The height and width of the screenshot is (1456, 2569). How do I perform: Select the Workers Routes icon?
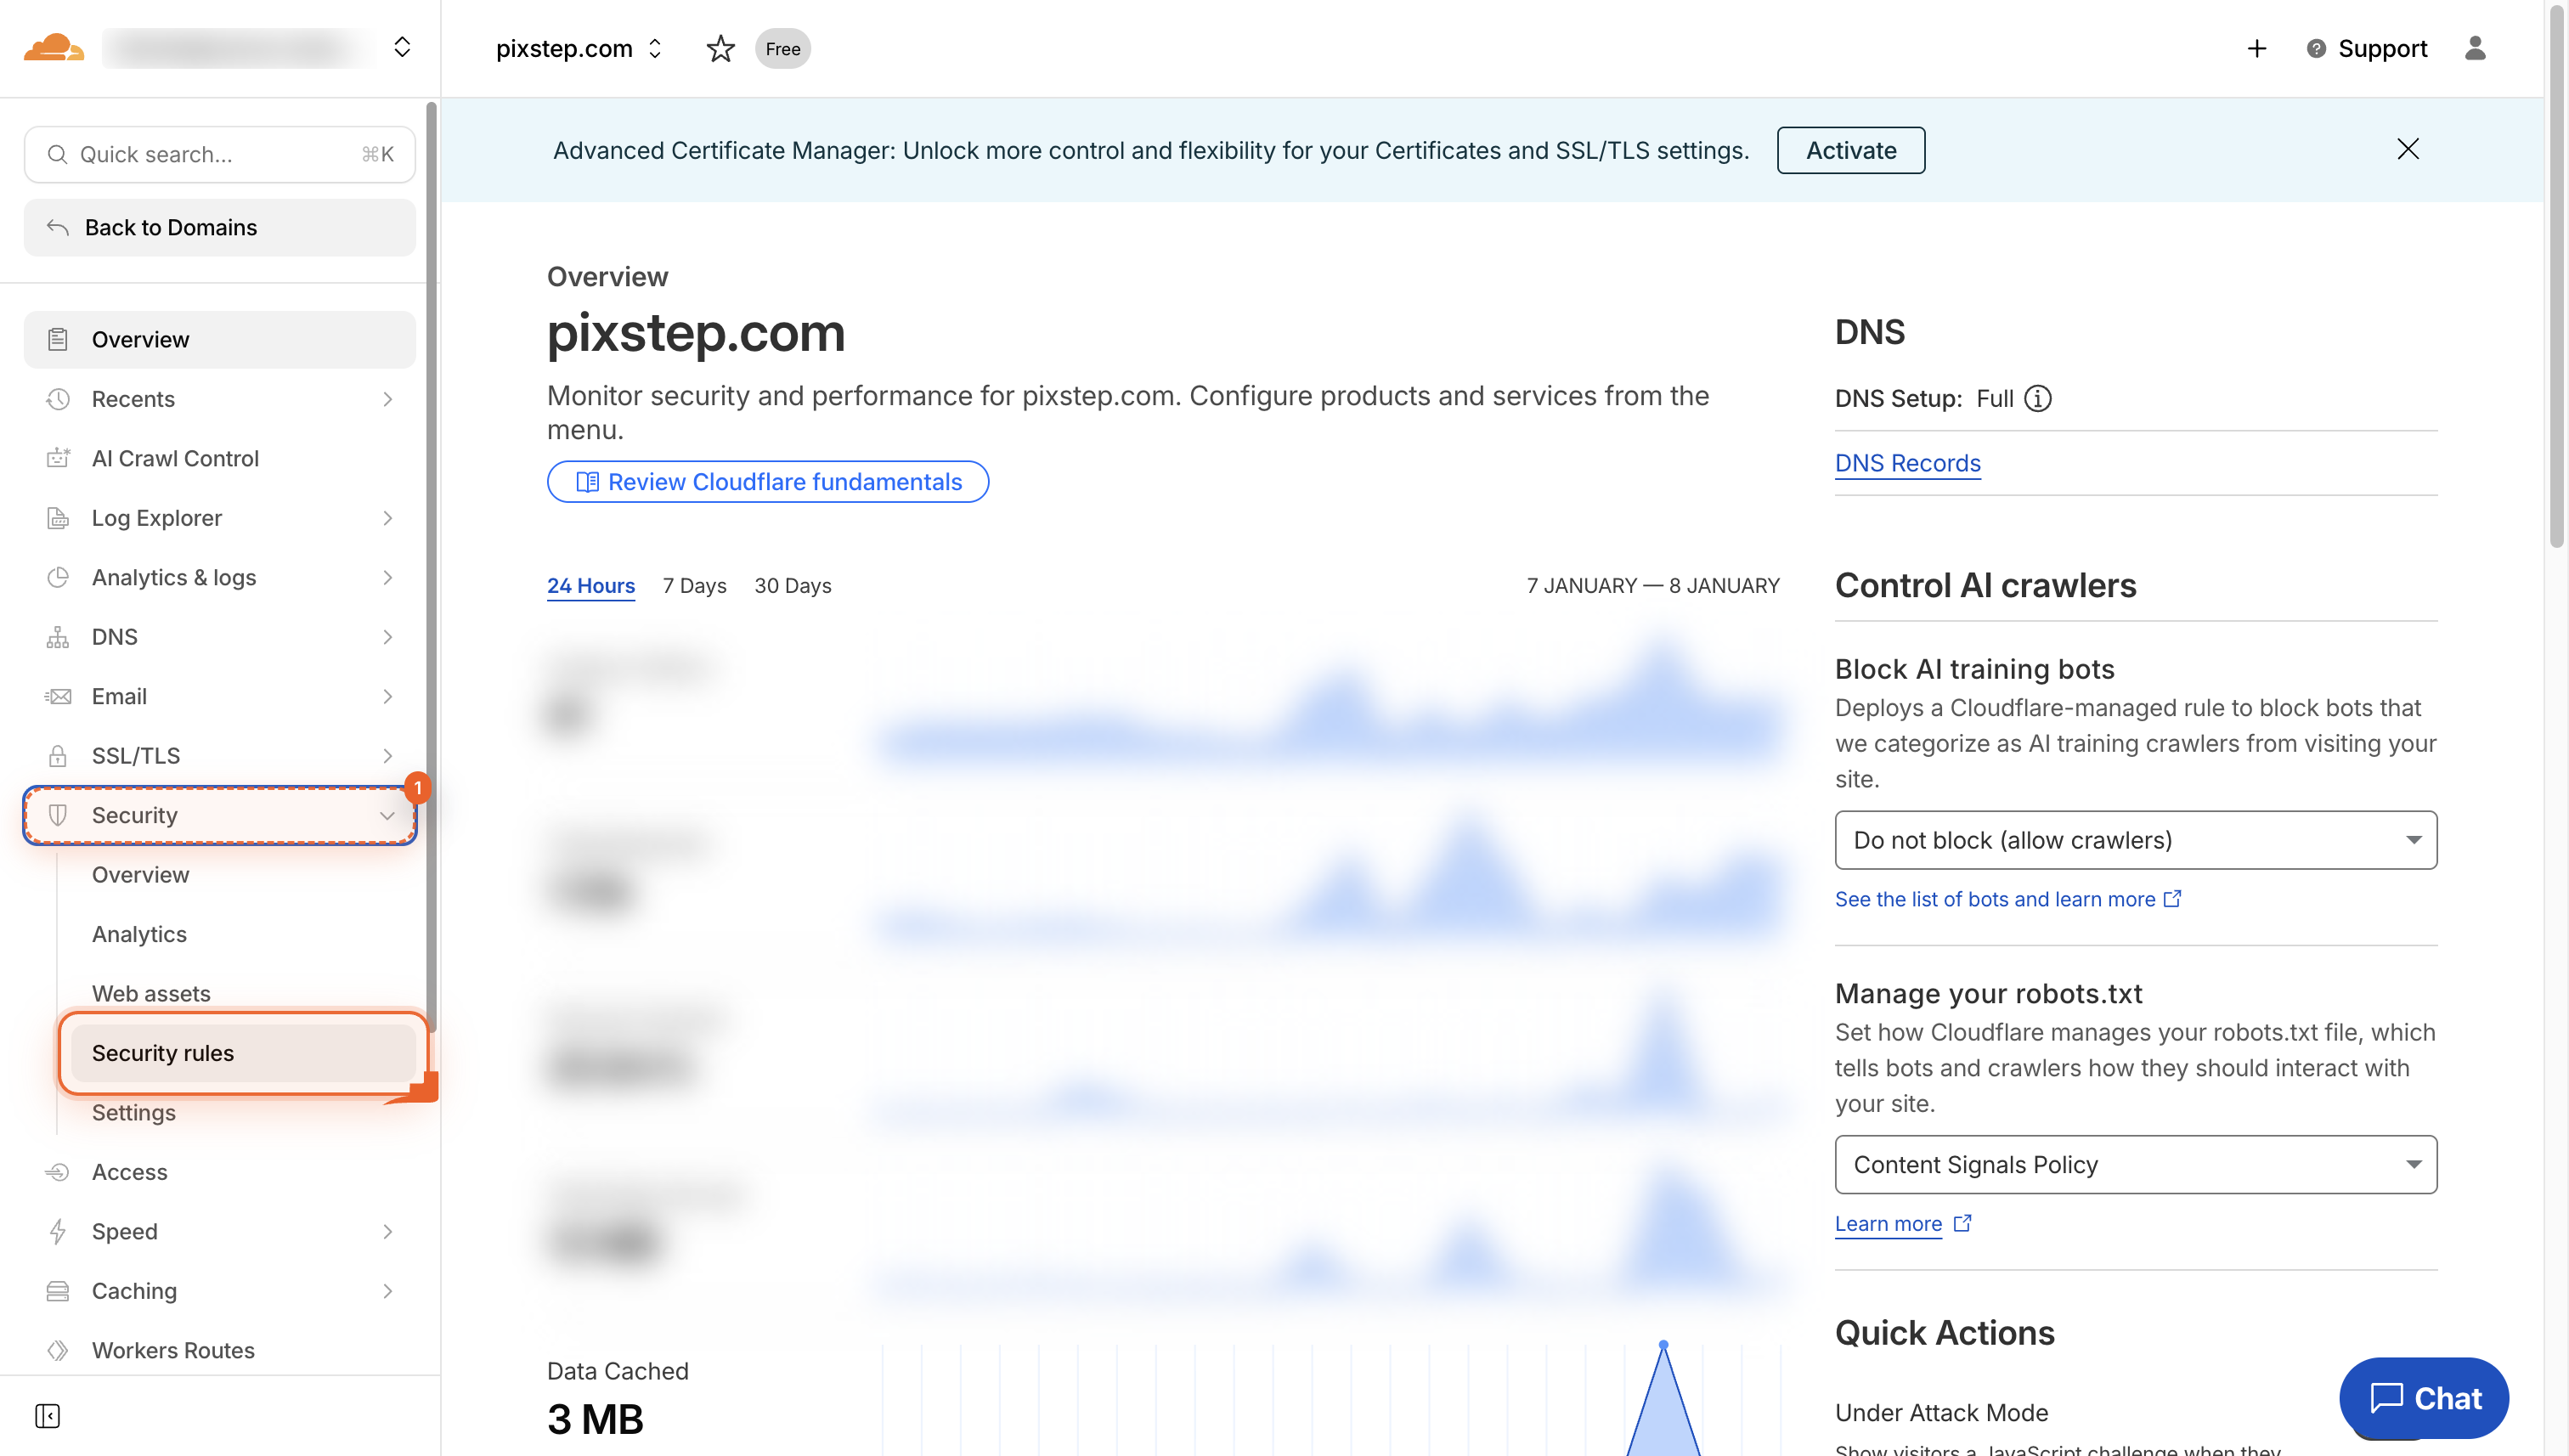coord(57,1350)
